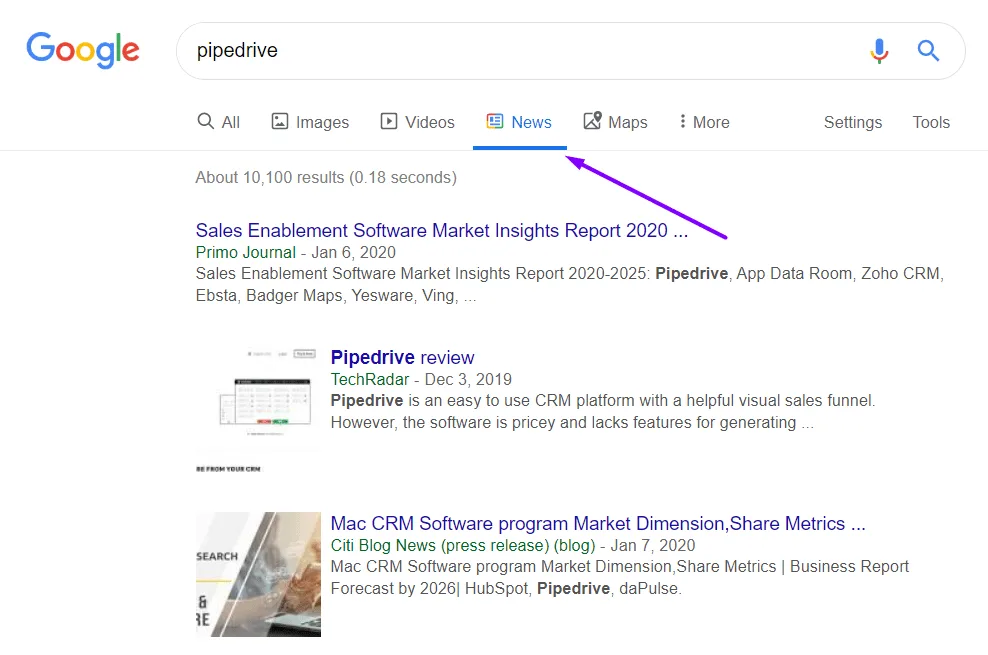
Task: Open the Pipedrive review headline
Action: (402, 357)
